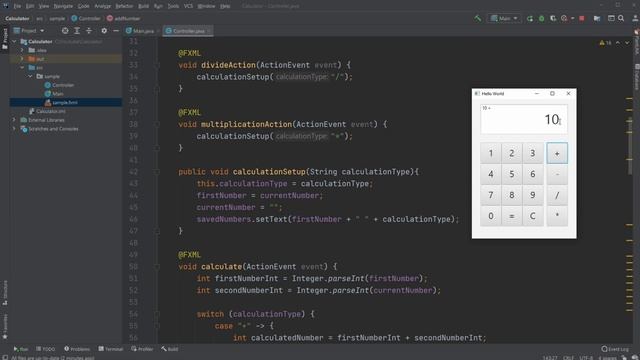The image size is (640, 360).
Task: Click the Rerun Main icon
Action: [x=530, y=18]
